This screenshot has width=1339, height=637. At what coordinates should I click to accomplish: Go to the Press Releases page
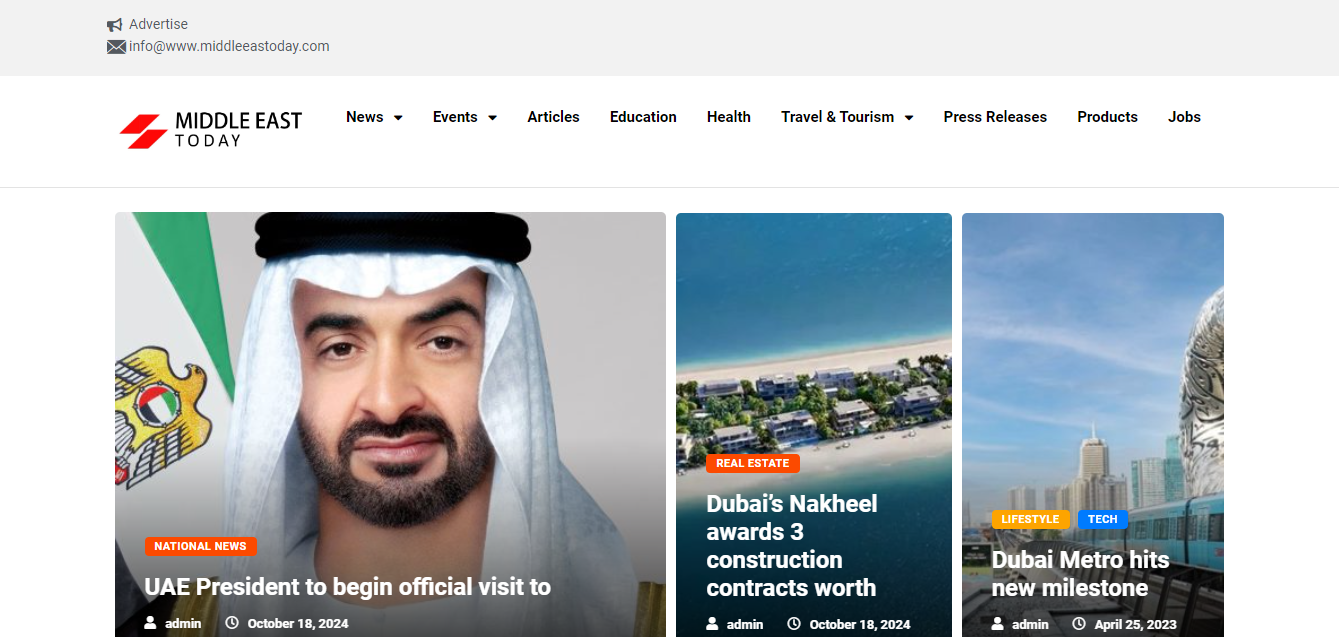(x=995, y=117)
